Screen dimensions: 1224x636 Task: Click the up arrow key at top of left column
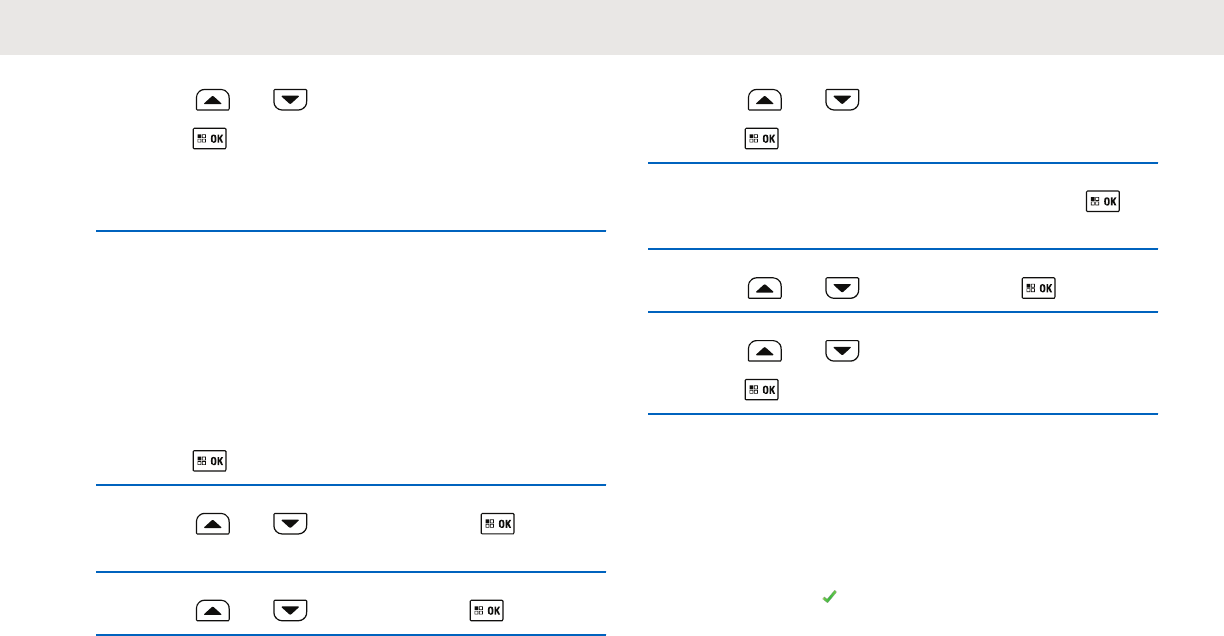(213, 100)
